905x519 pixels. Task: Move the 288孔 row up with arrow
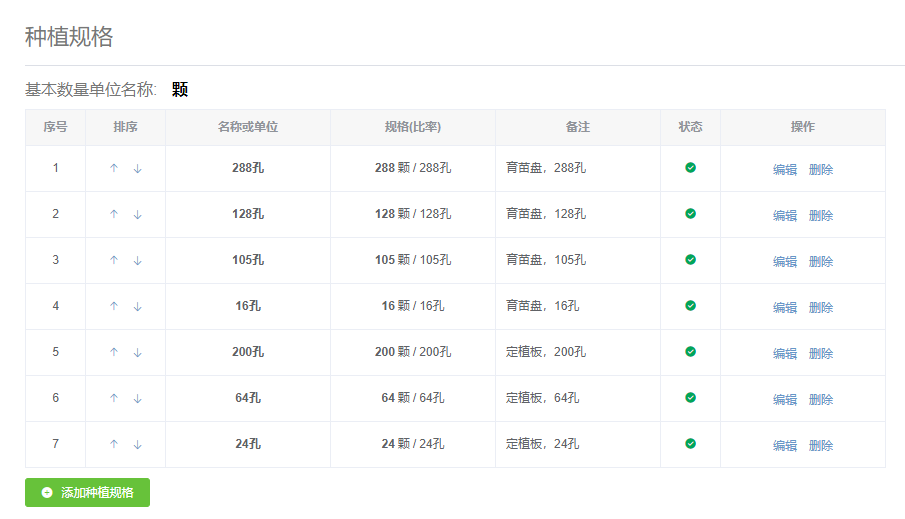coord(114,168)
